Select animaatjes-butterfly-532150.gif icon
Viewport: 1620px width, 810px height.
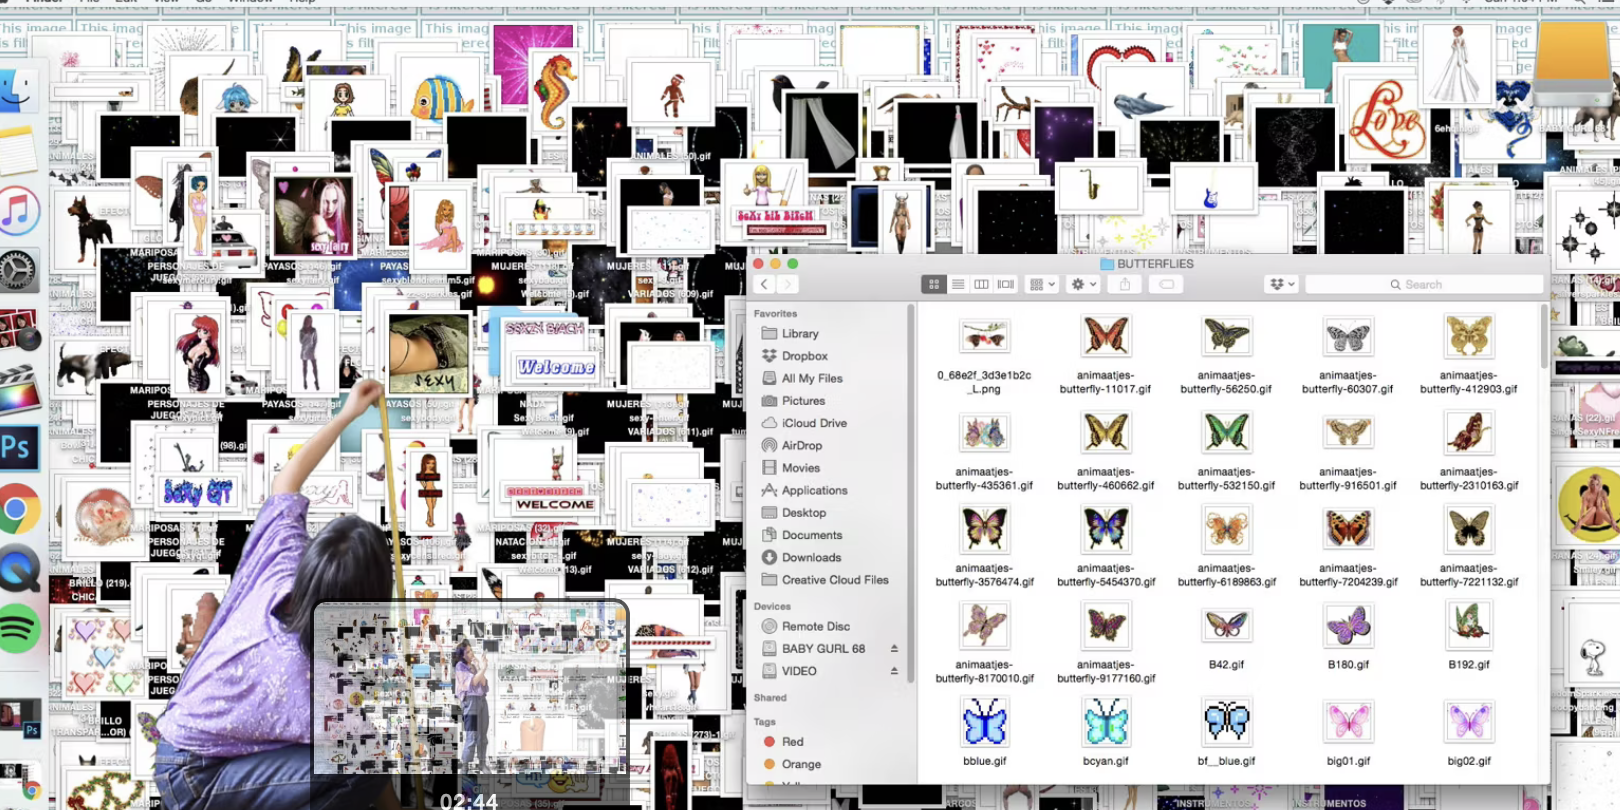1226,432
